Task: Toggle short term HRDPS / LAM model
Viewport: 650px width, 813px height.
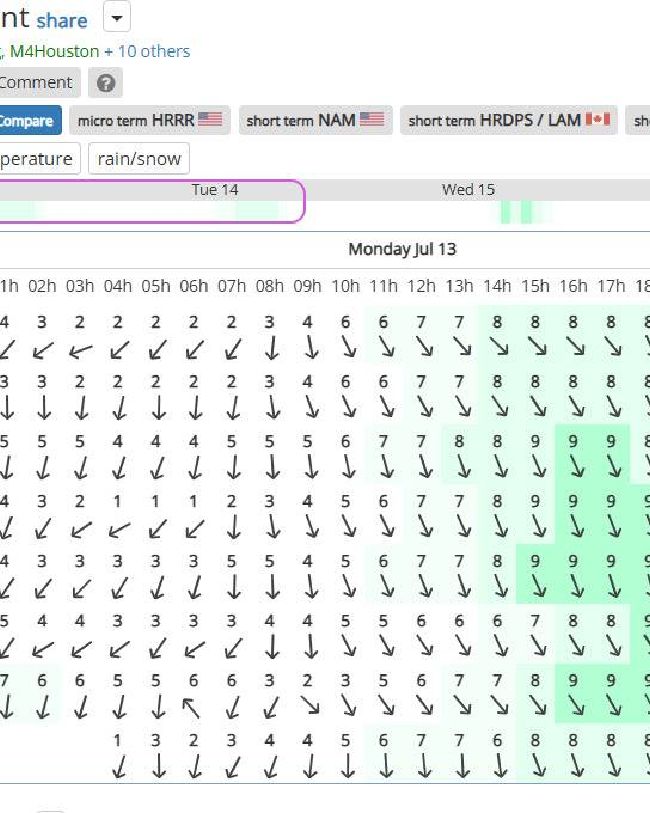Action: point(508,120)
